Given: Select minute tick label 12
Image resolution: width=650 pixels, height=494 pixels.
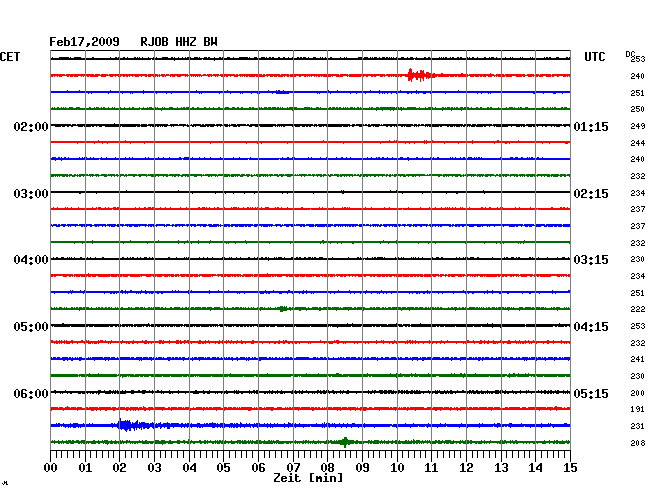Looking at the screenshot, I should tap(466, 468).
